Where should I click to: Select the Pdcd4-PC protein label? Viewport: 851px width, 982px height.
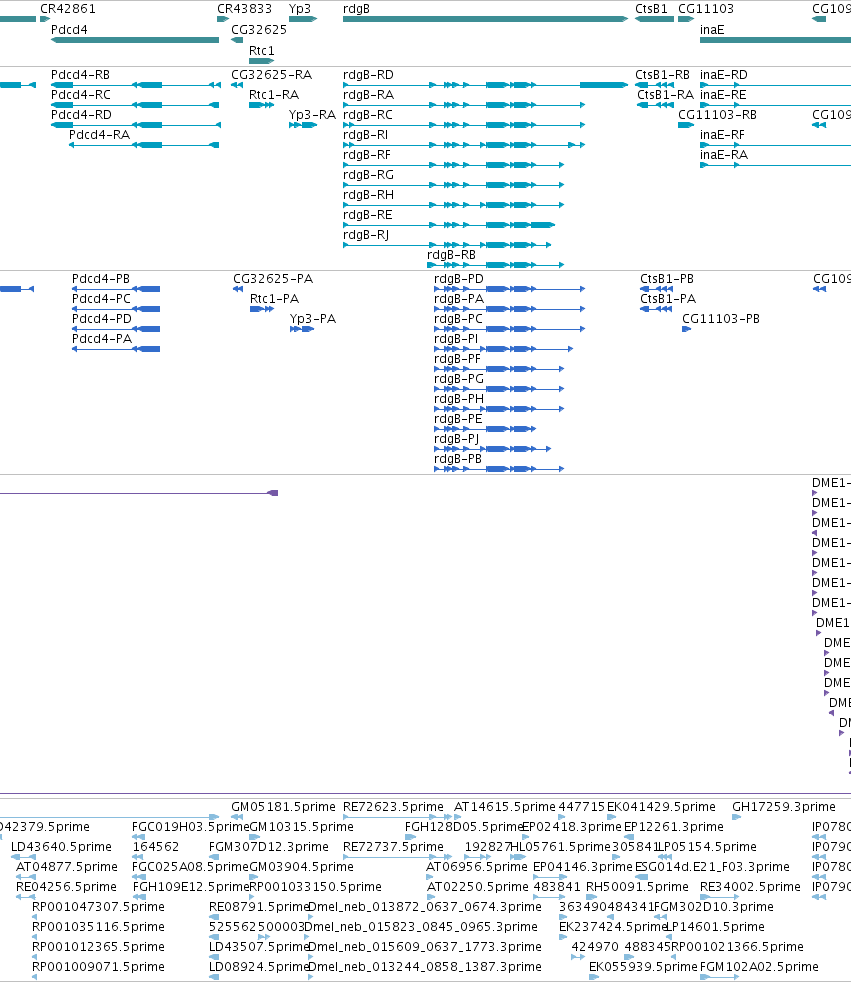click(x=101, y=299)
